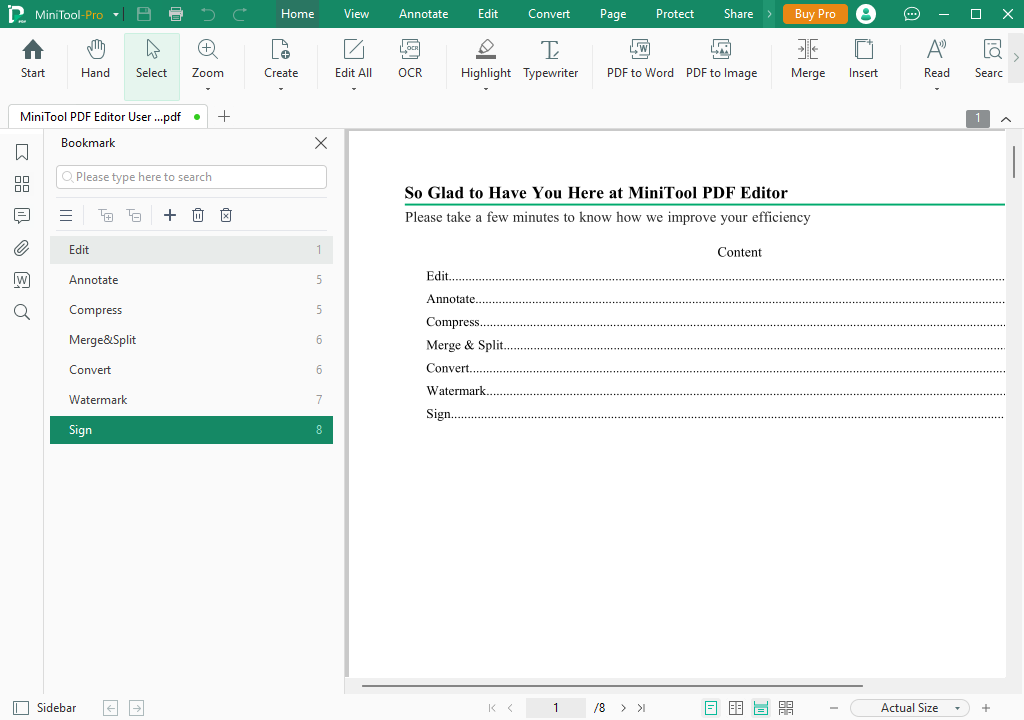1024x720 pixels.
Task: Open the page thumbnails sidebar panel
Action: [22, 184]
